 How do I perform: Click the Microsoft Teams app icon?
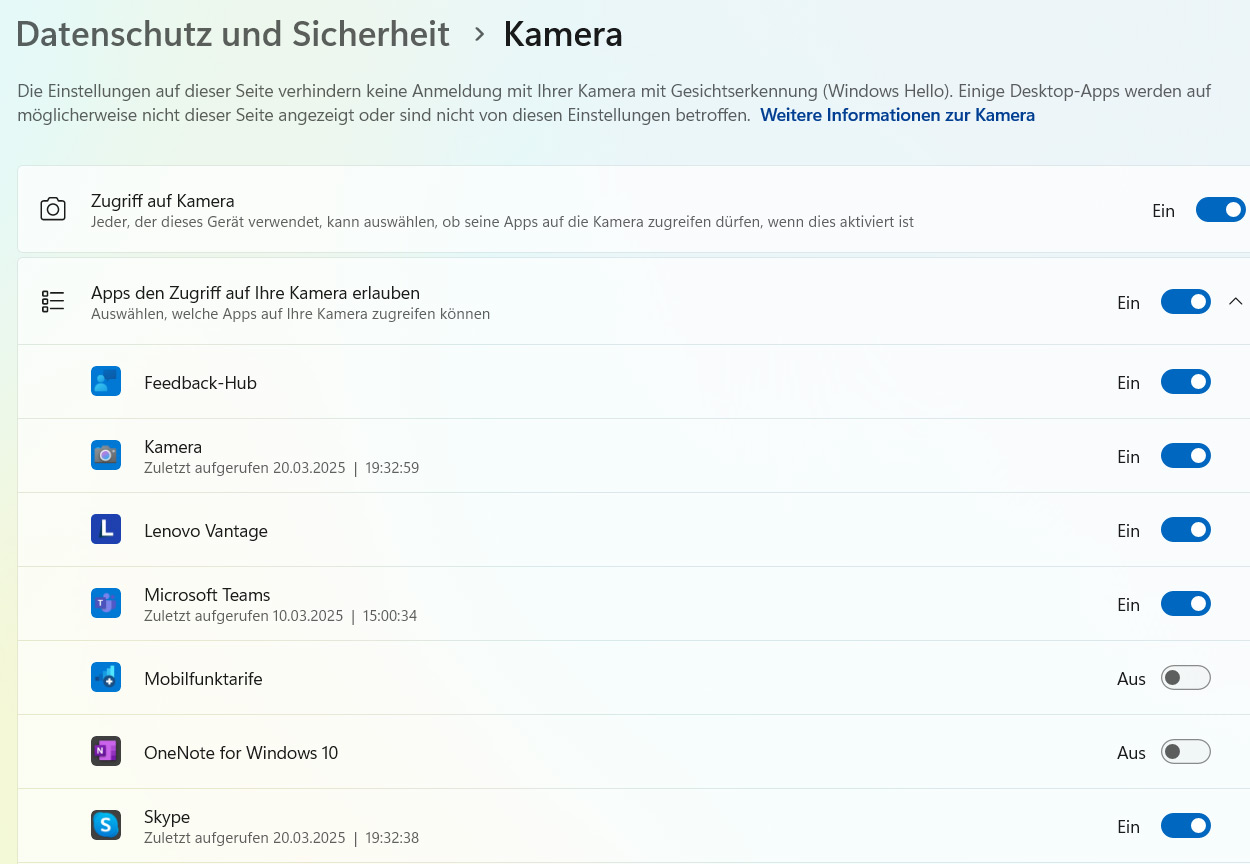point(106,604)
